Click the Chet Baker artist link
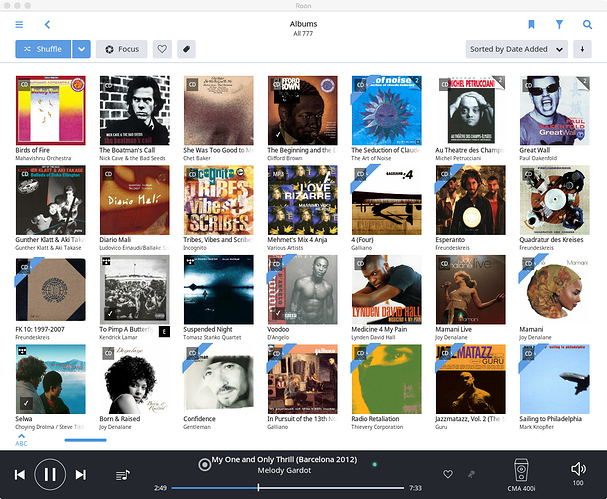The image size is (607, 499). [197, 158]
